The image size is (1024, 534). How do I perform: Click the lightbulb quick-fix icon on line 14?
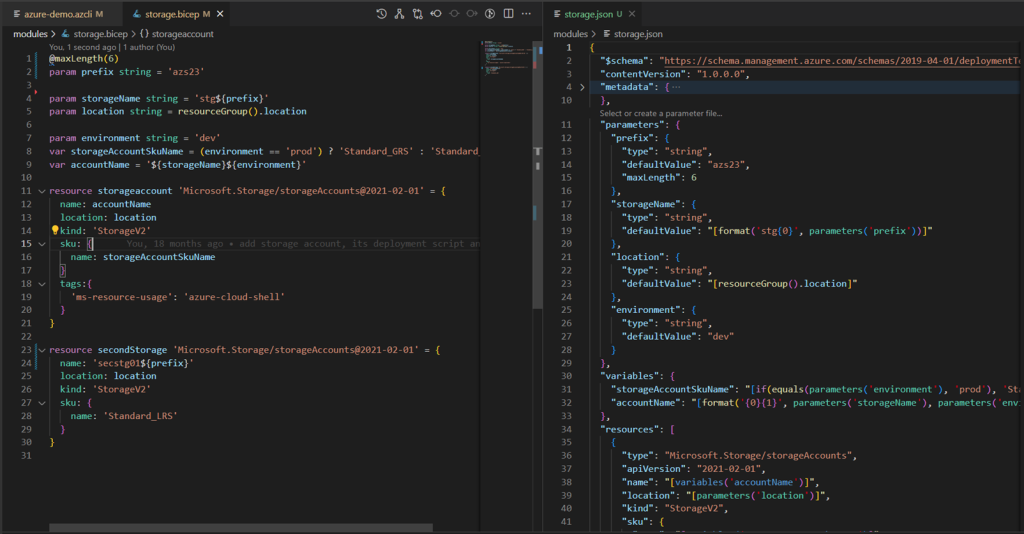tap(56, 230)
